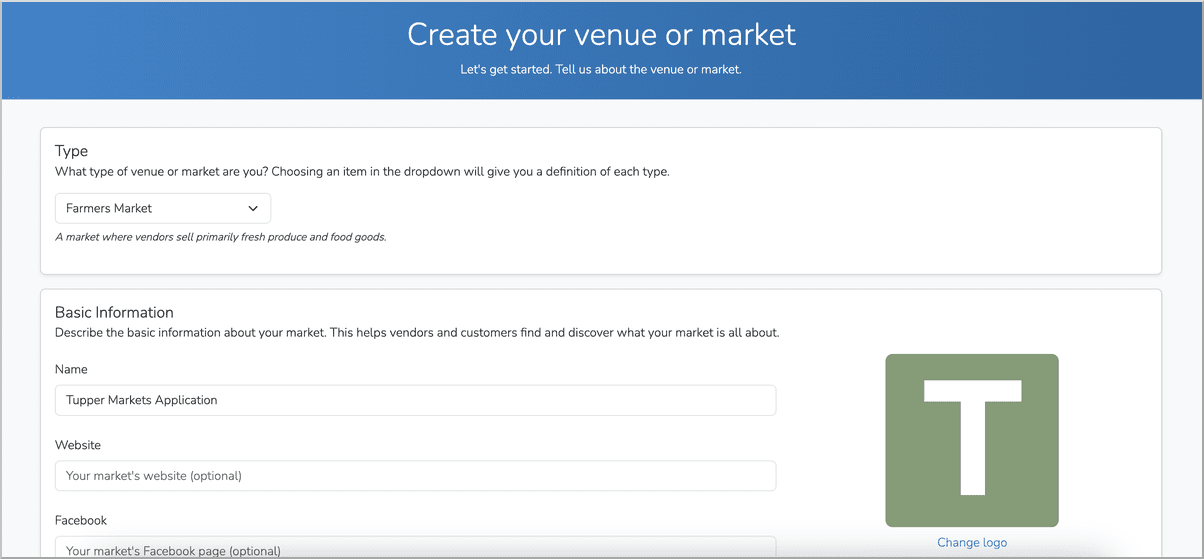This screenshot has height=559, width=1204.
Task: Click the What type of venue question text
Action: coord(362,172)
